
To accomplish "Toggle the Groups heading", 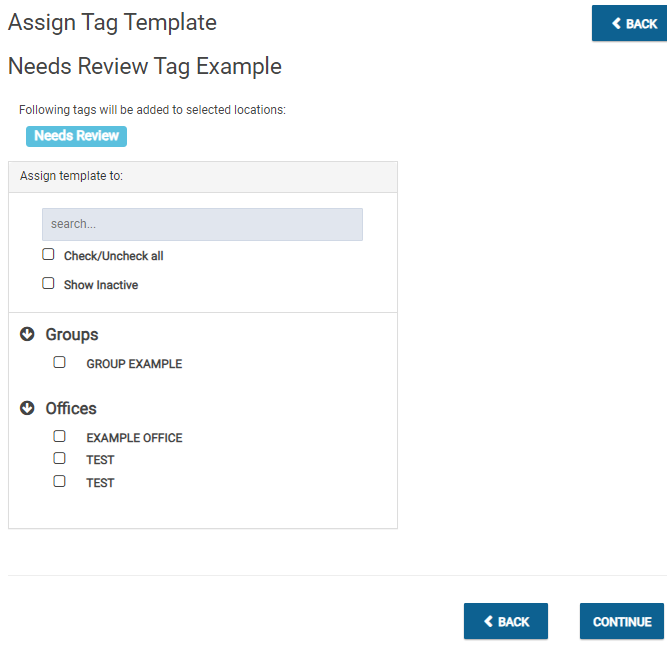I will click(x=72, y=335).
